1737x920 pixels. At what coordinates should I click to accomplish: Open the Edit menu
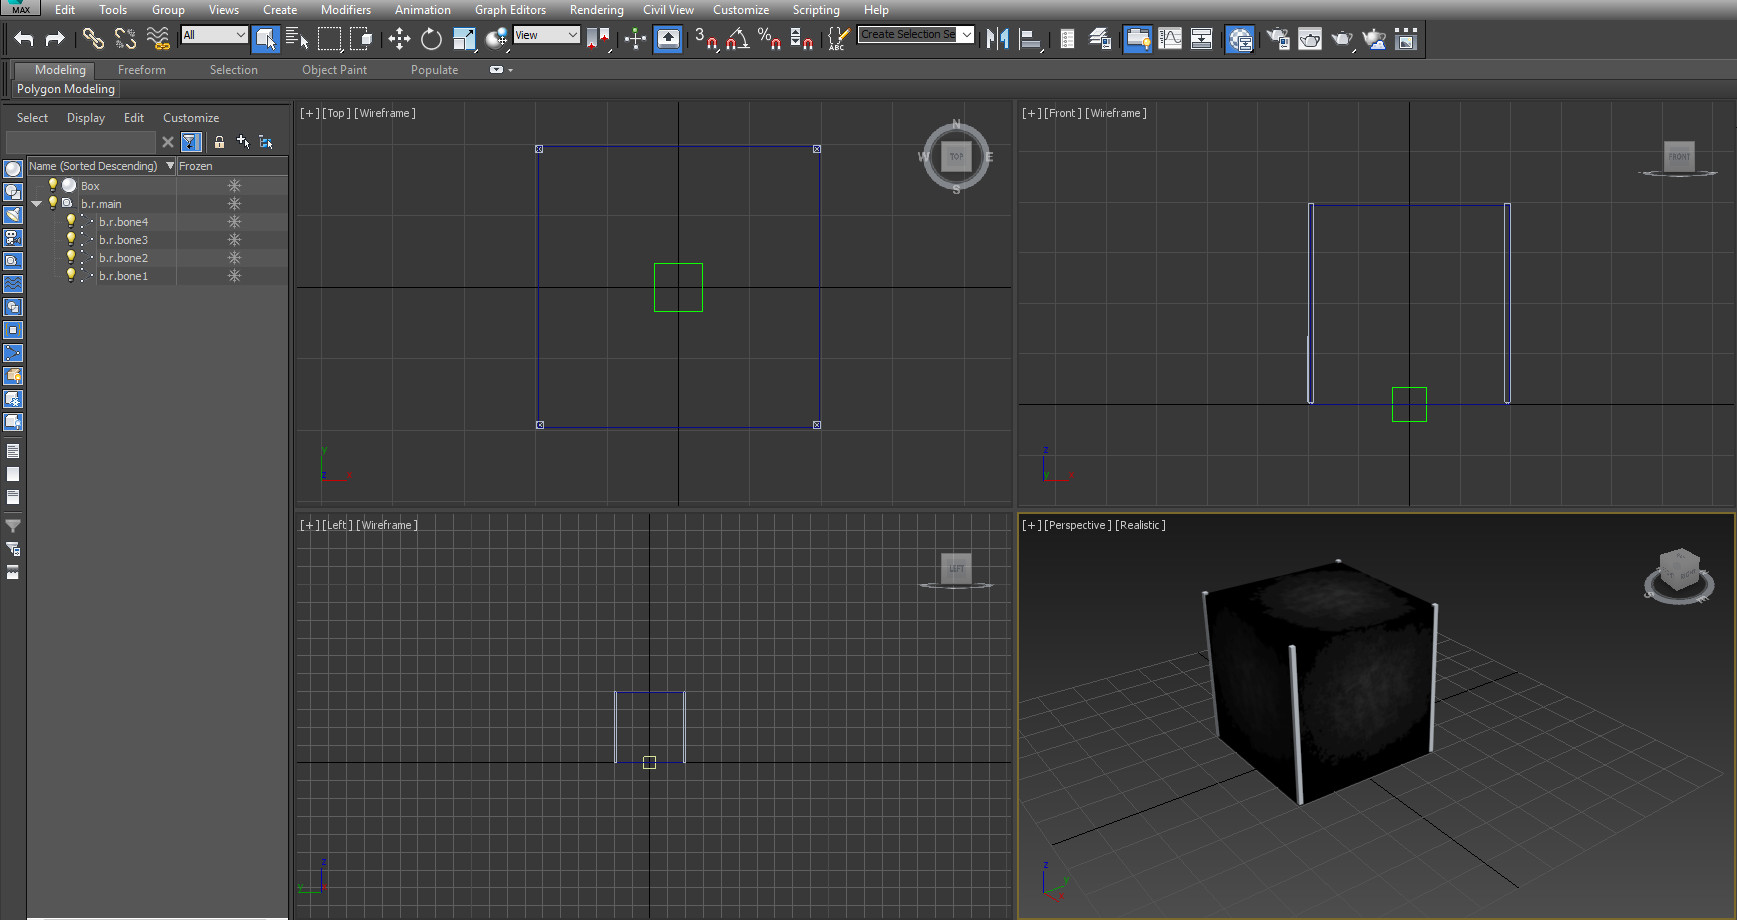pyautogui.click(x=65, y=10)
